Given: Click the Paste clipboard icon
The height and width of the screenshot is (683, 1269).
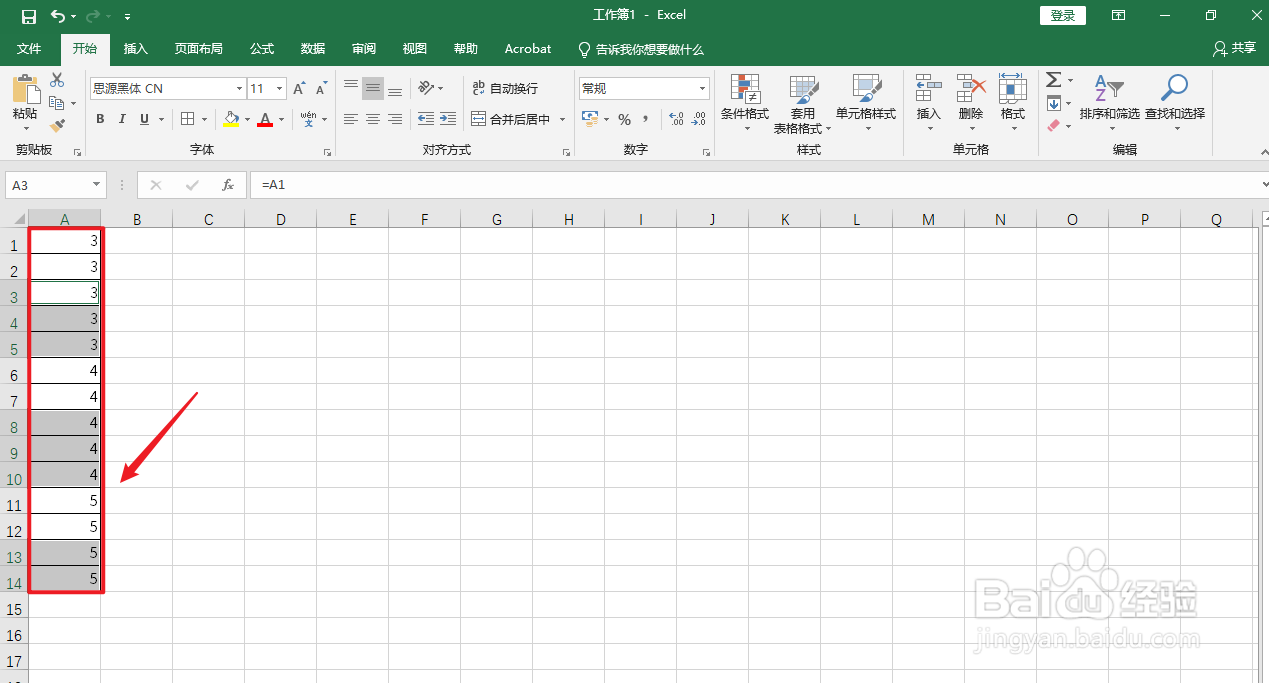Looking at the screenshot, I should click(25, 89).
